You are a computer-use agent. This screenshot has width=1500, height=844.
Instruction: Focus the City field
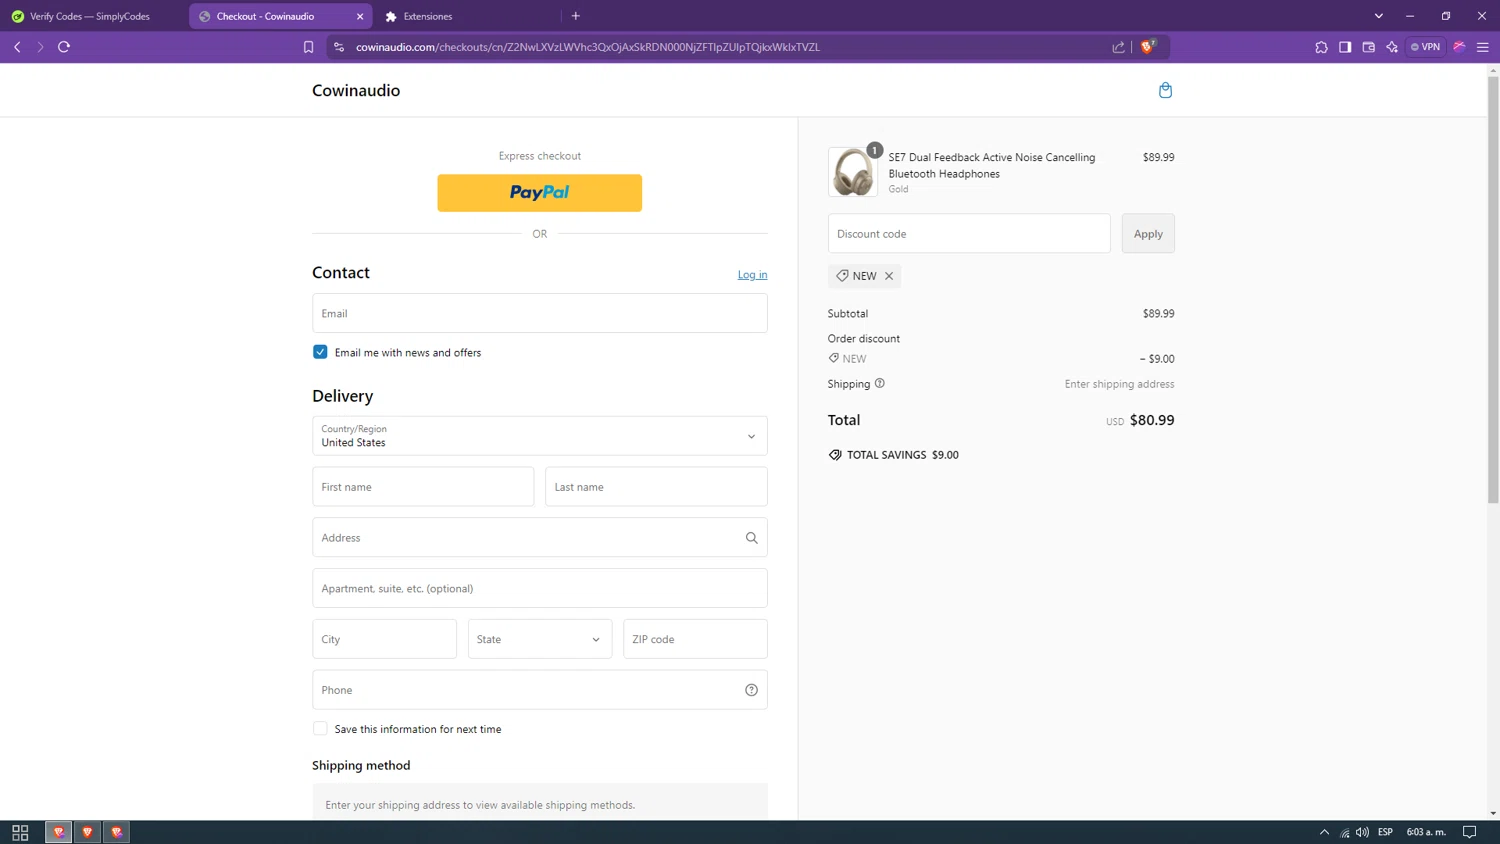[x=384, y=639]
